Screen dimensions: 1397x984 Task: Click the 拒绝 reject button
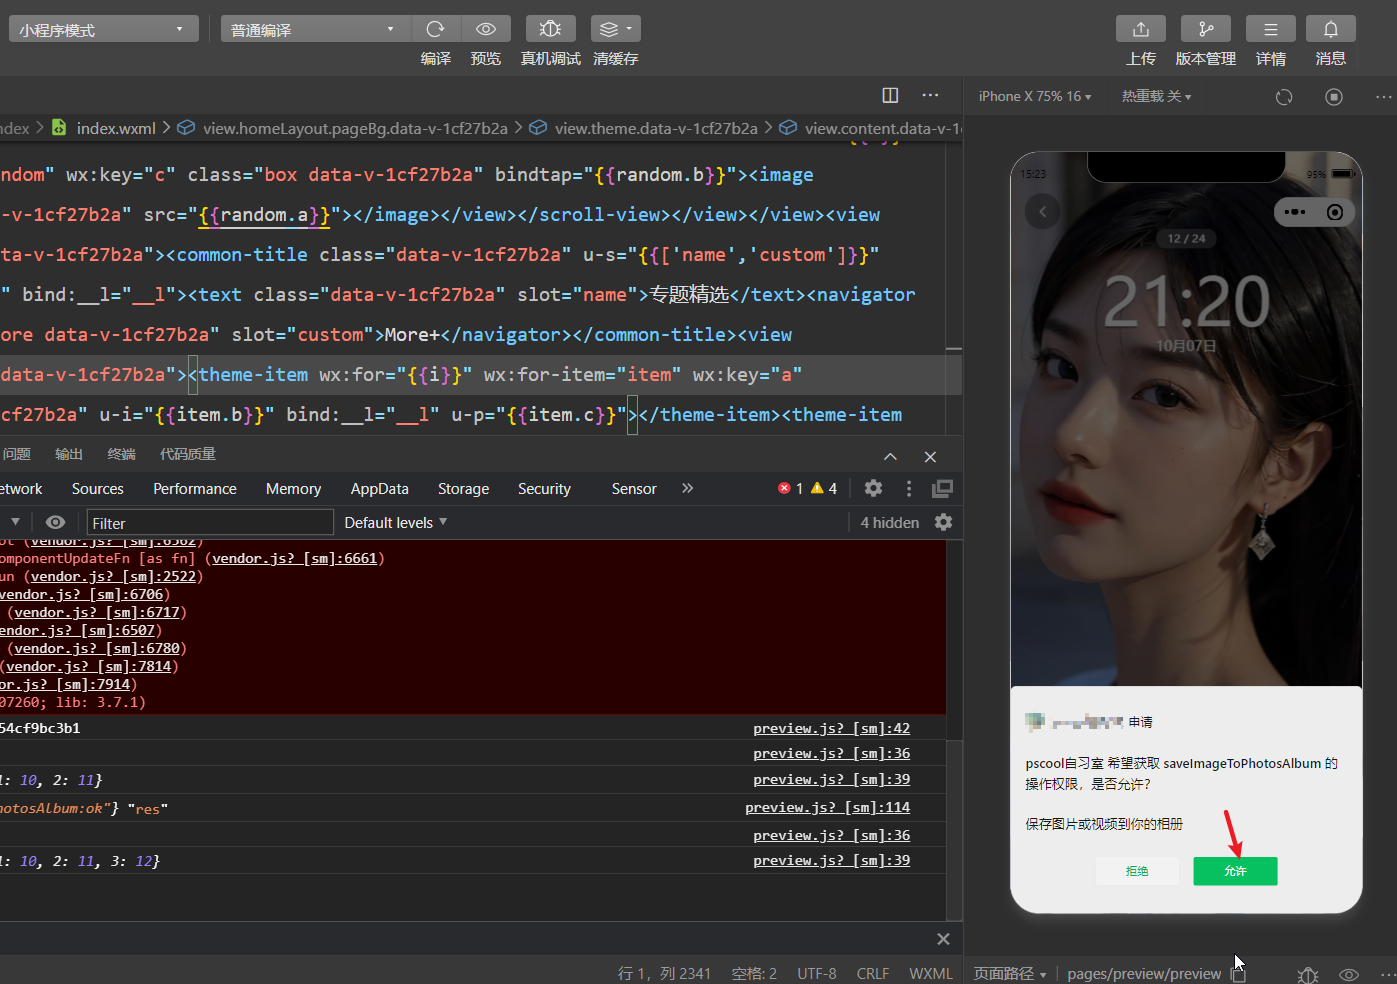click(1137, 871)
